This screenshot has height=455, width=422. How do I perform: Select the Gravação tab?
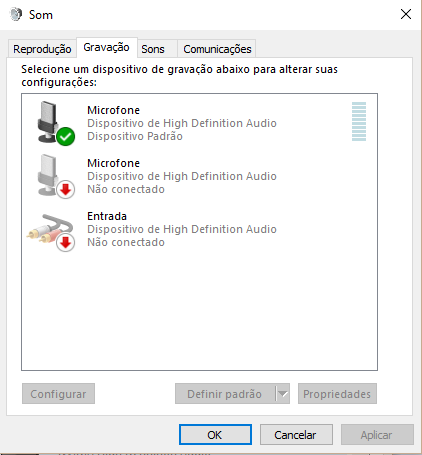pyautogui.click(x=106, y=47)
